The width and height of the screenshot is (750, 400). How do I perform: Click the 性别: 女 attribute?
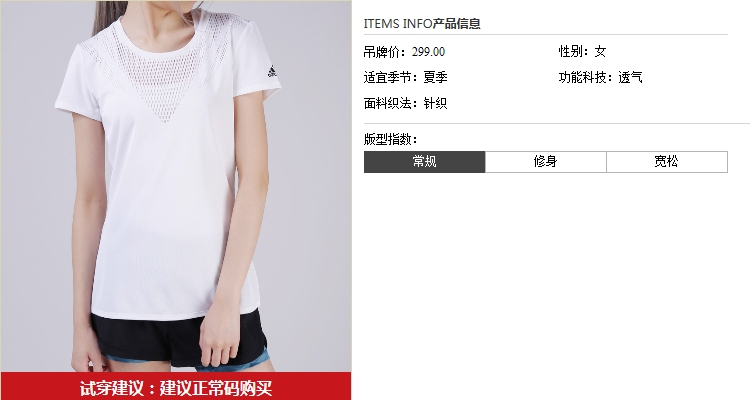[583, 52]
